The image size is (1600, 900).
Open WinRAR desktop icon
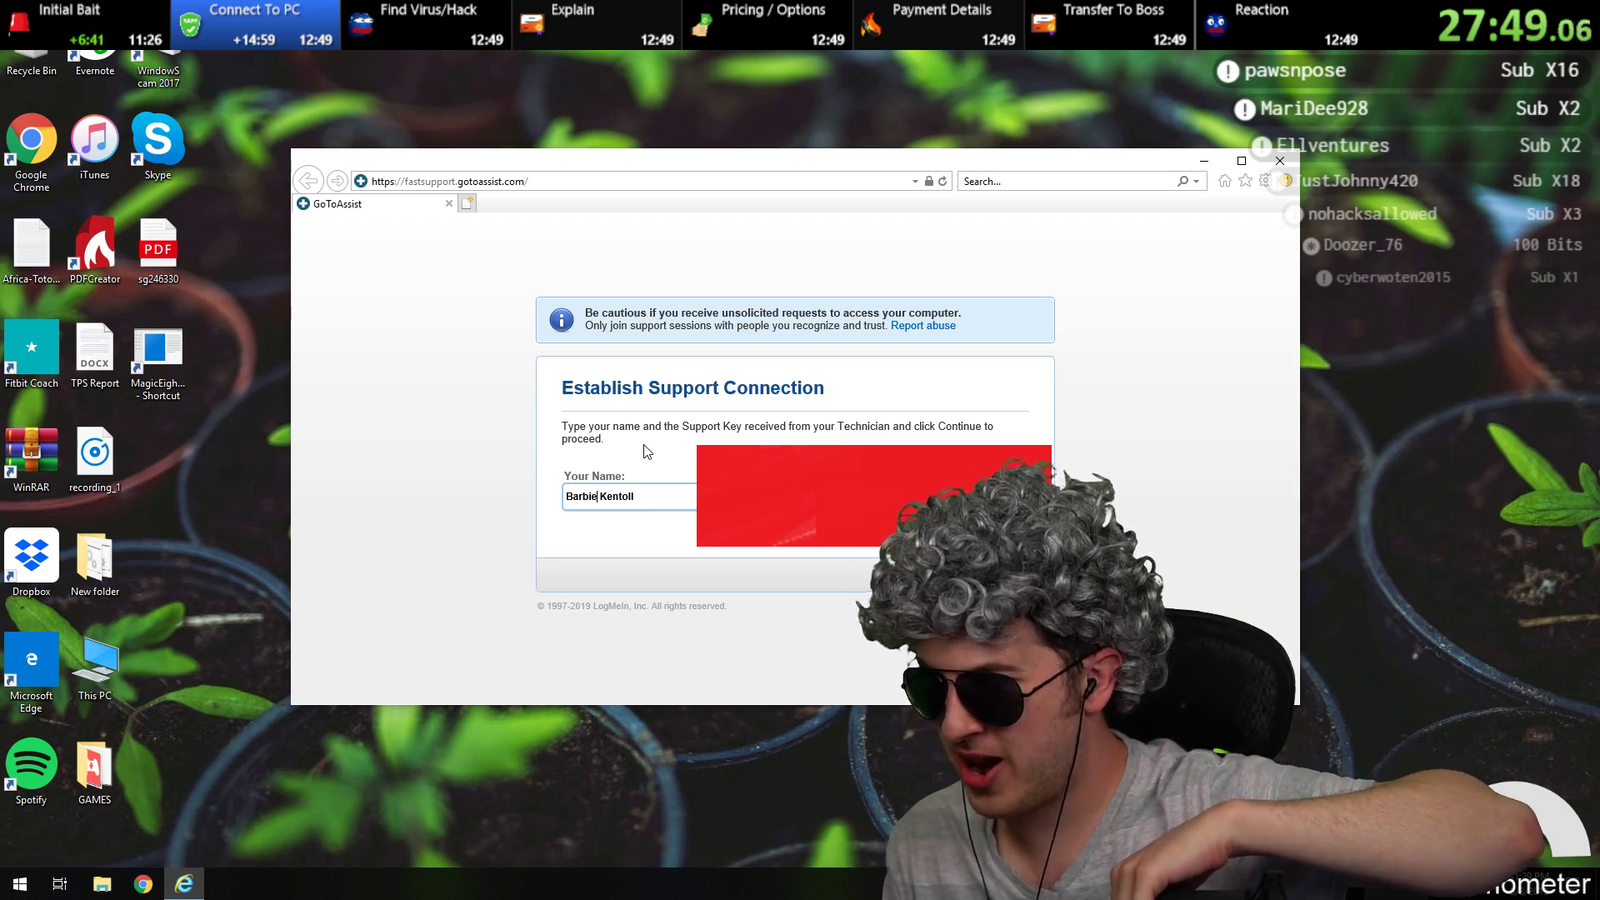31,460
